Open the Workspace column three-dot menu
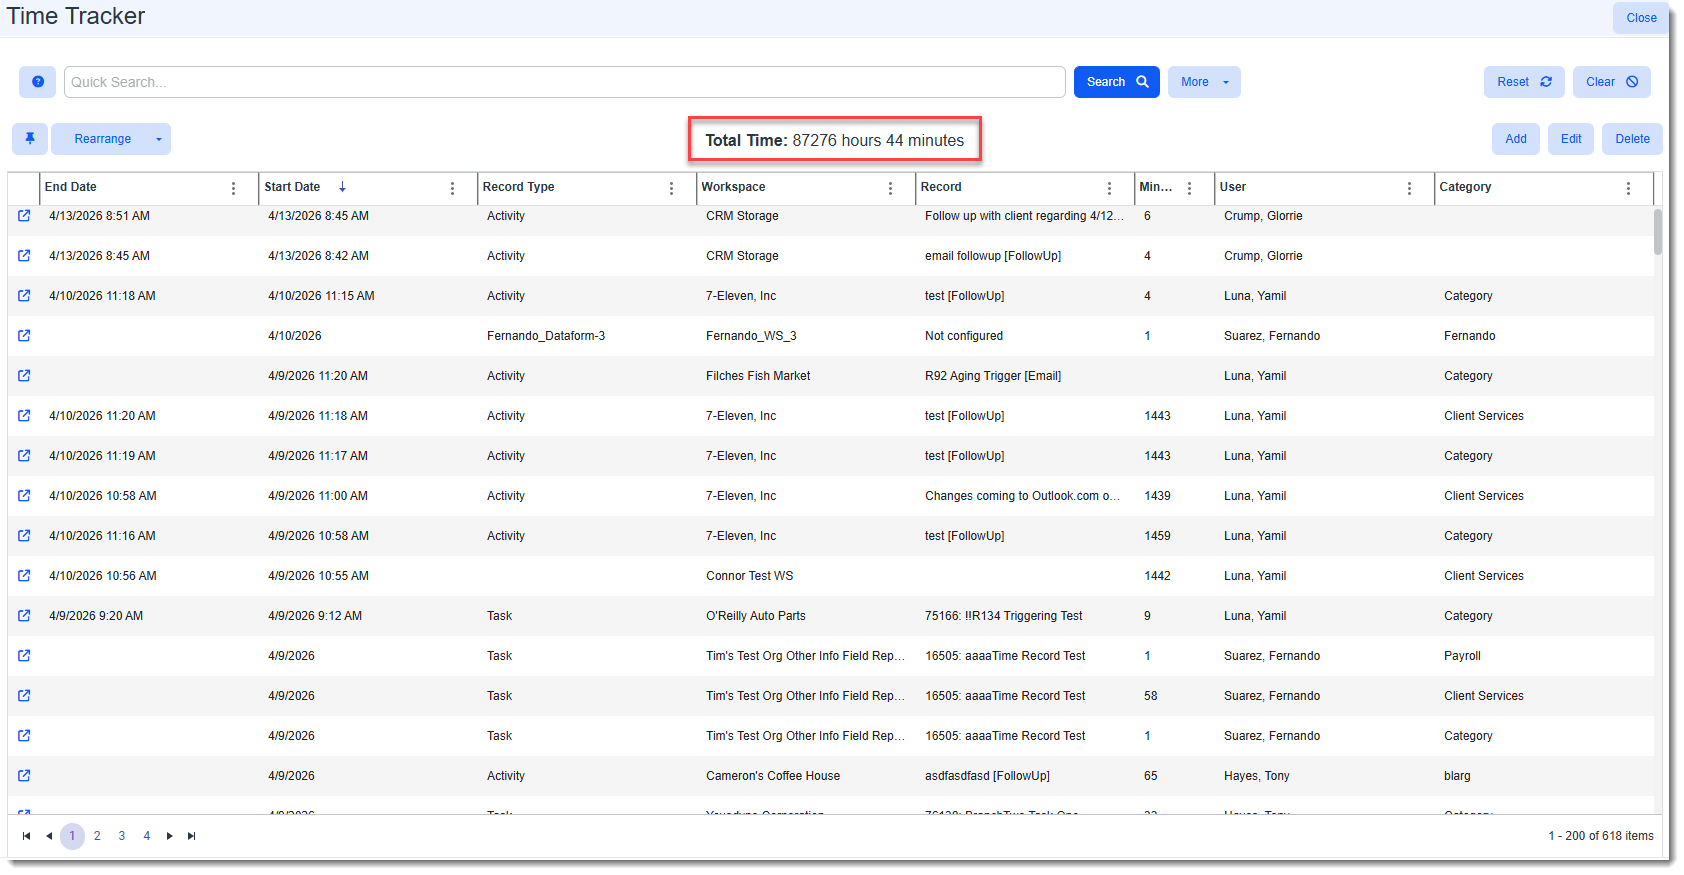Screen dimensions: 1684x875 (x=890, y=188)
